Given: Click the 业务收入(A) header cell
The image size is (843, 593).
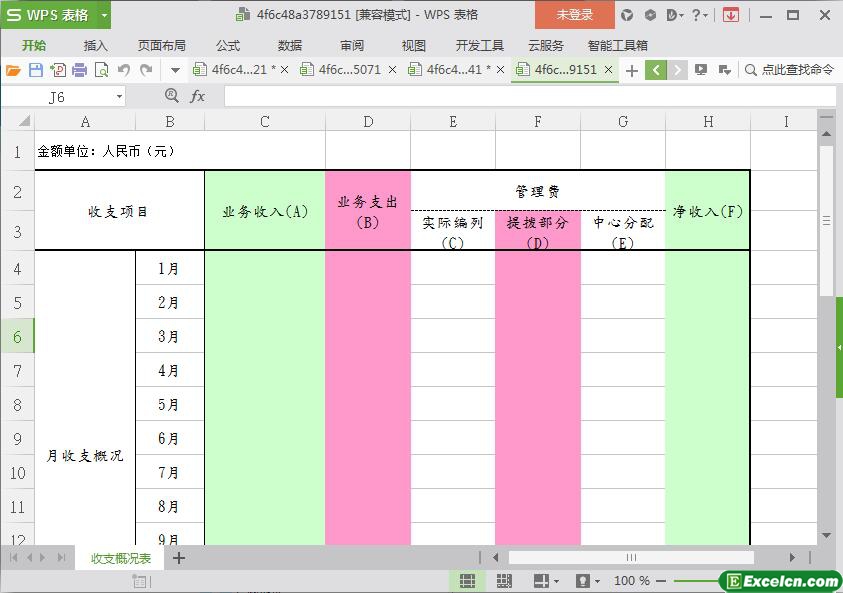Looking at the screenshot, I should pos(265,211).
